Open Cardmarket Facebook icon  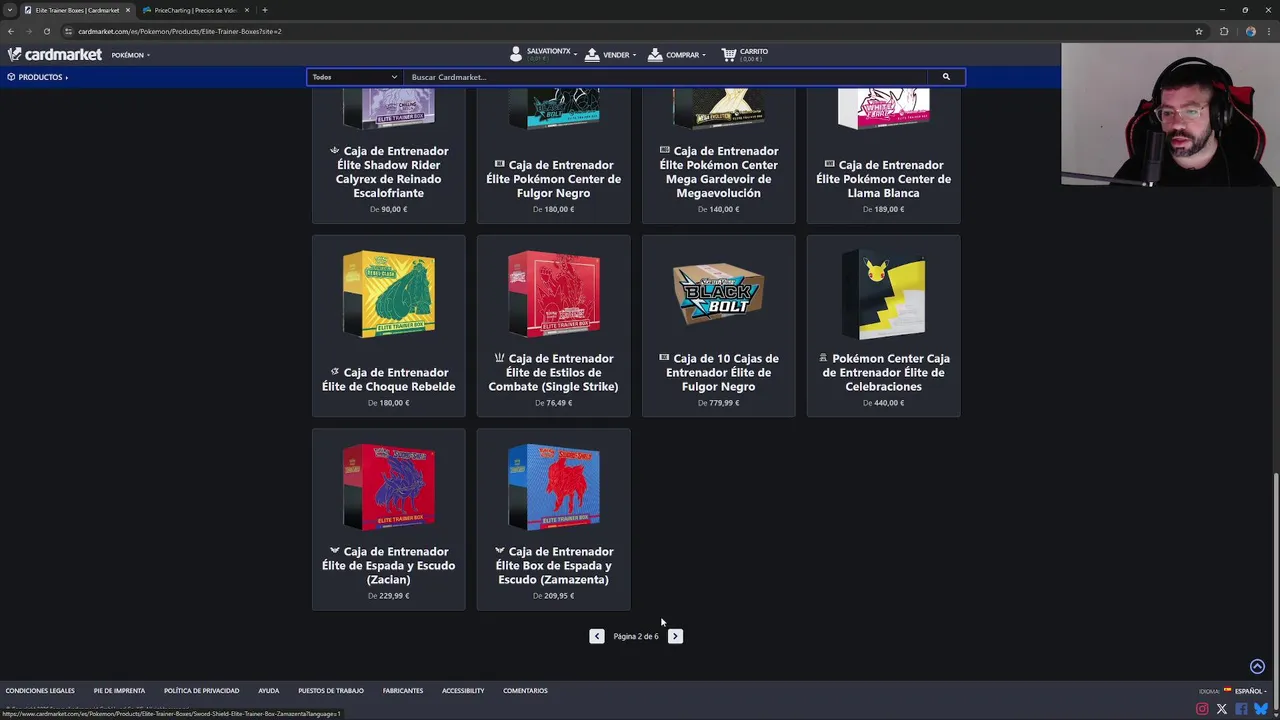pyautogui.click(x=1241, y=709)
